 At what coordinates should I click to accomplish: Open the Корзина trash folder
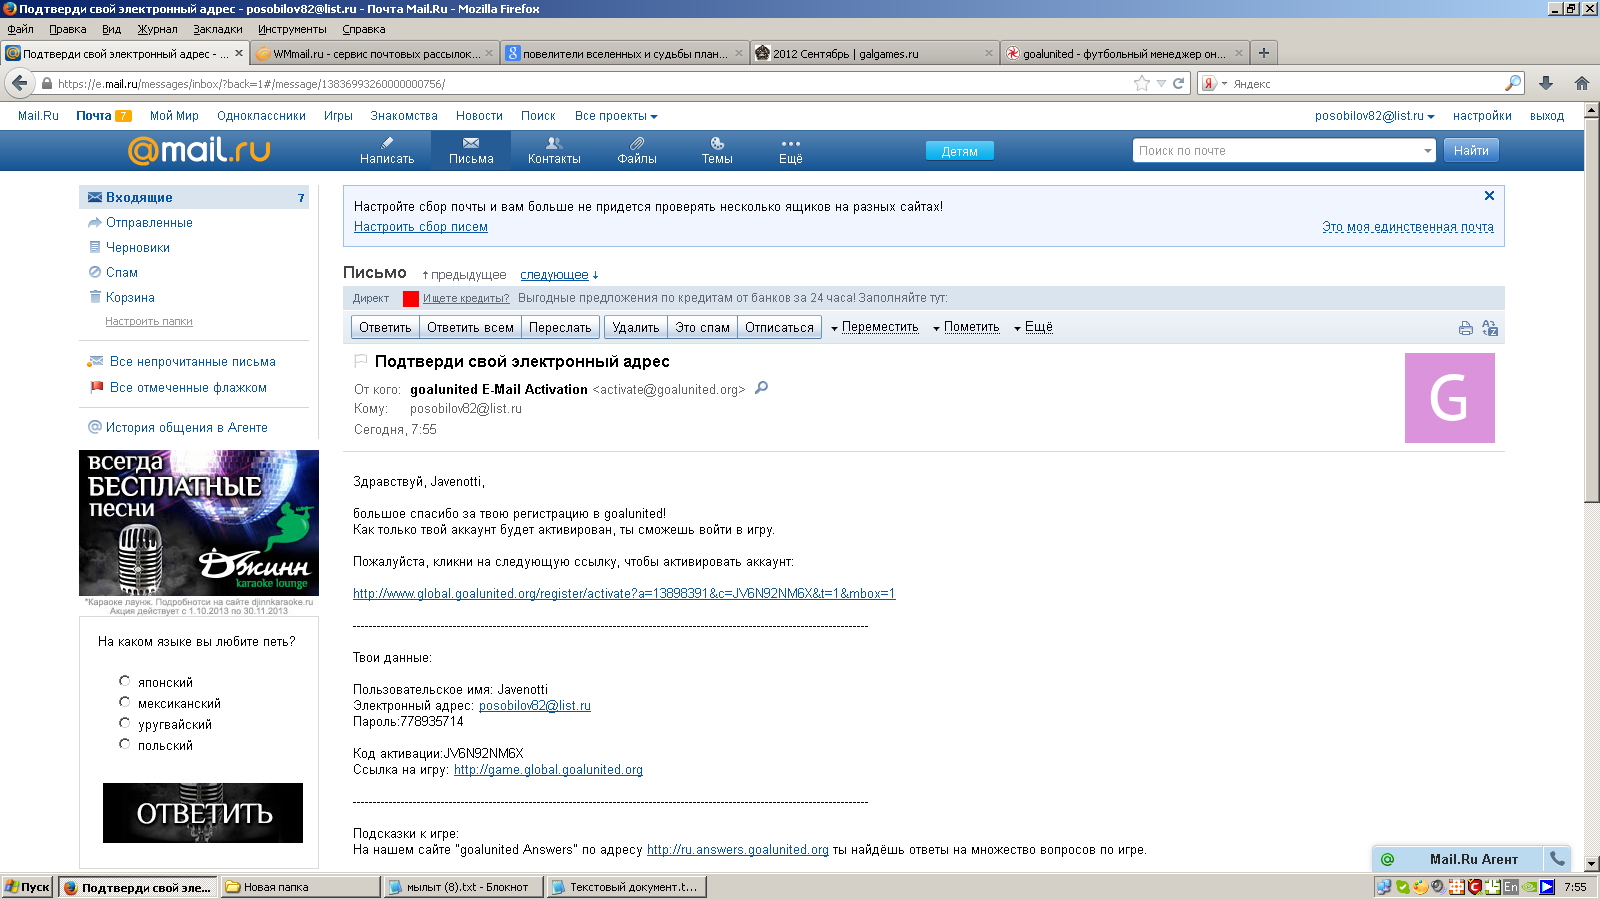130,297
